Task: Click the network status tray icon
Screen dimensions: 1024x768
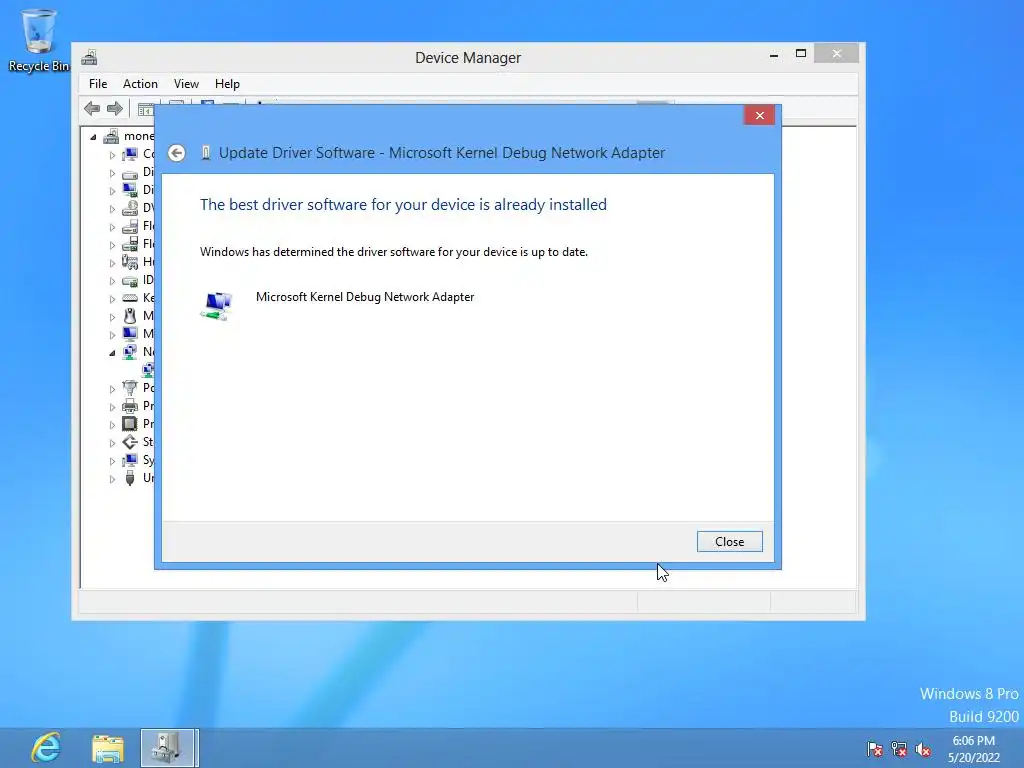Action: point(899,749)
